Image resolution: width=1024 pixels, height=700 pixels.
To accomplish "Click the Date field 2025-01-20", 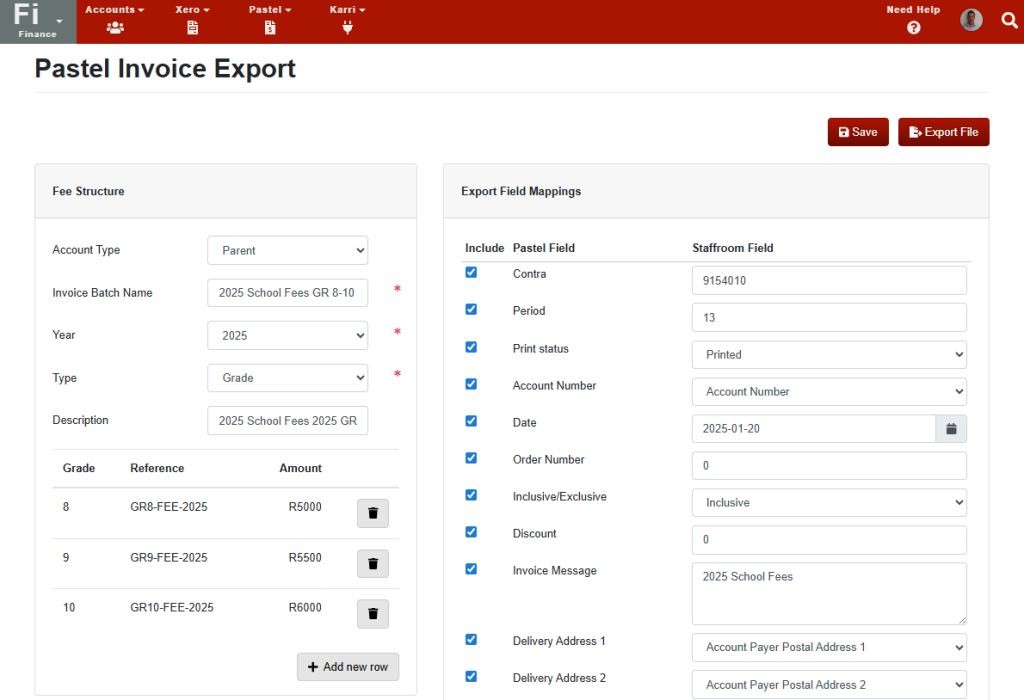I will click(x=814, y=428).
